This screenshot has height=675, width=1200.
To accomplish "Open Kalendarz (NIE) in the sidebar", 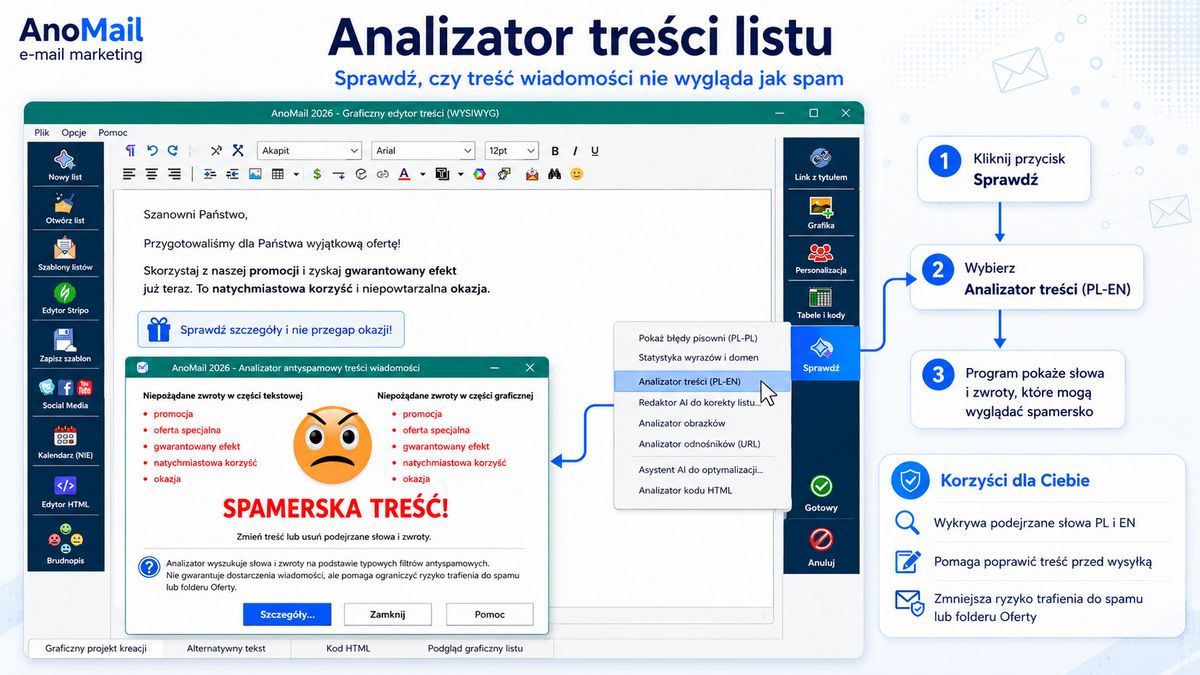I will (x=65, y=441).
